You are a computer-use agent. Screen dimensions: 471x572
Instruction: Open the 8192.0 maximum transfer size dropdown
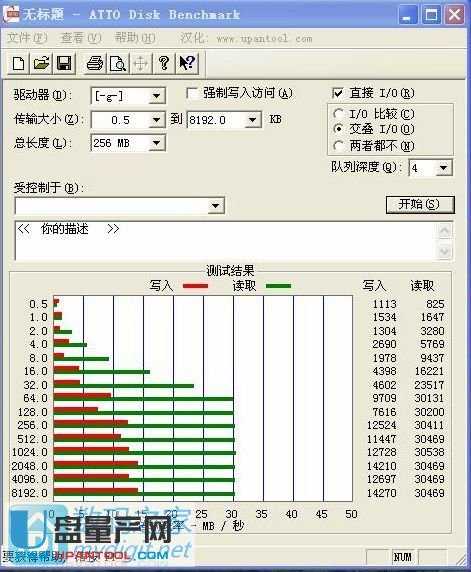pyautogui.click(x=252, y=120)
